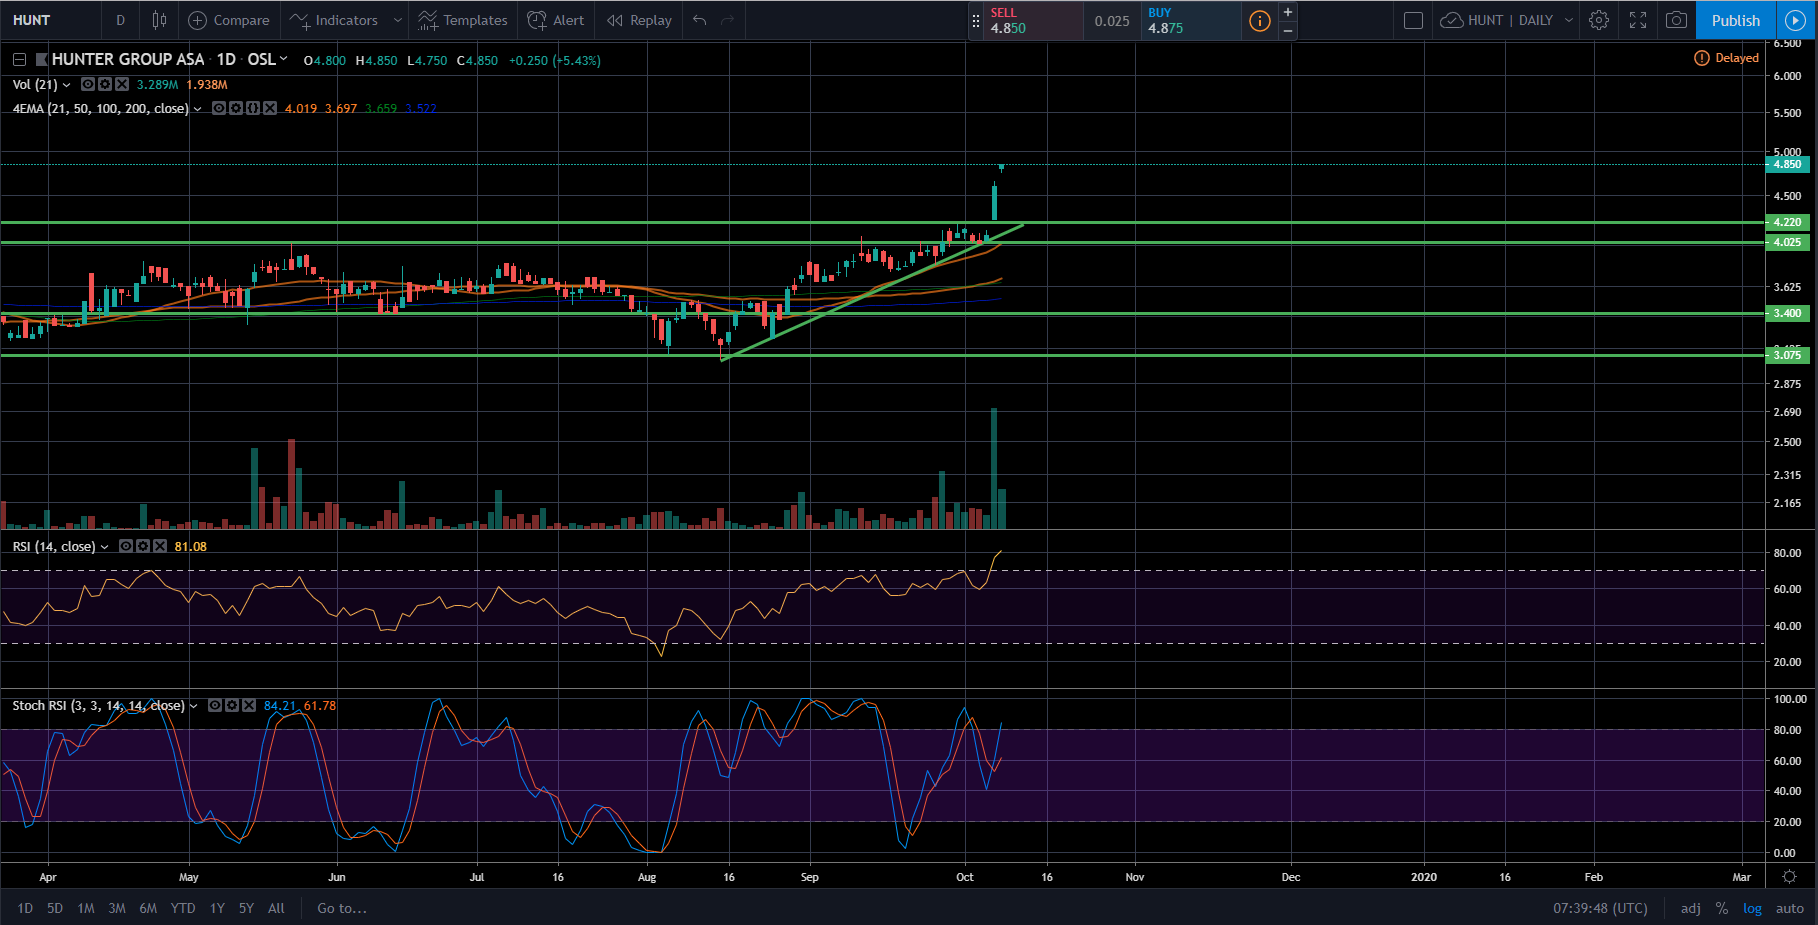The width and height of the screenshot is (1818, 925).
Task: Hide the Stoch RSI indicator
Action: point(215,706)
